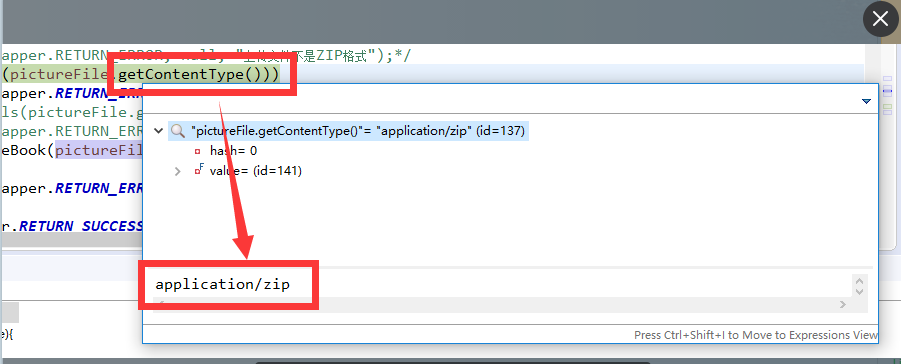Close the image viewer with the X button

pyautogui.click(x=880, y=20)
